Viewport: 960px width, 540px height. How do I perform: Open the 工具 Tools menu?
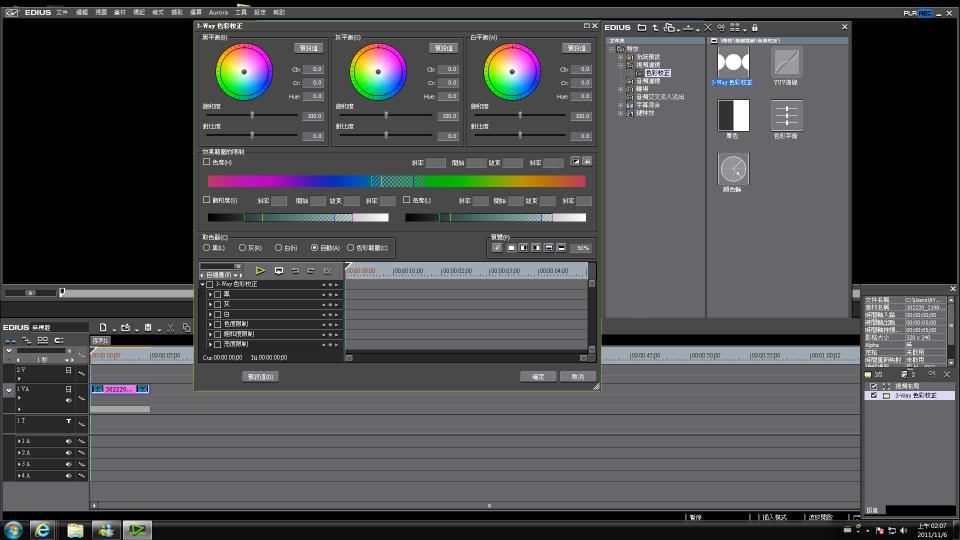pos(241,12)
